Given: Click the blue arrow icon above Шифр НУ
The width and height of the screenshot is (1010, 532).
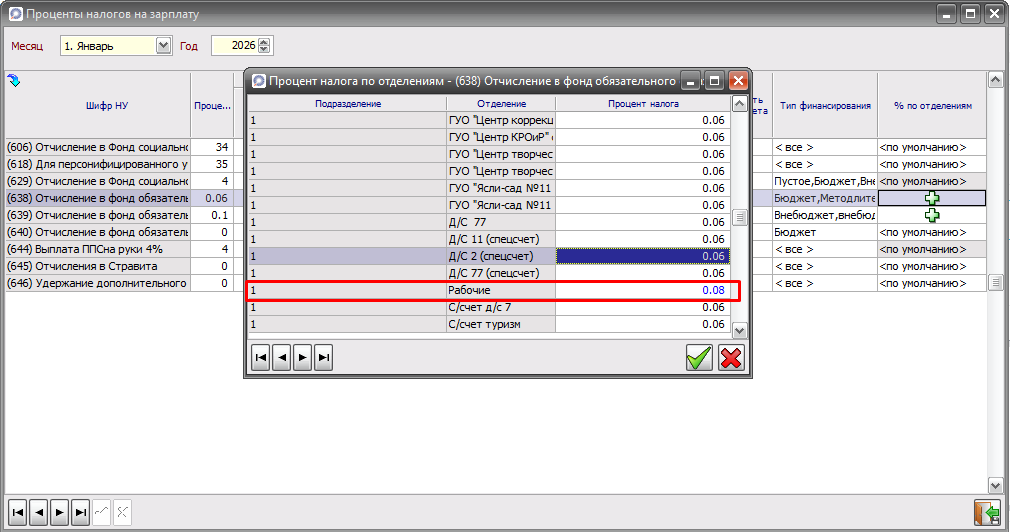Looking at the screenshot, I should pos(14,81).
